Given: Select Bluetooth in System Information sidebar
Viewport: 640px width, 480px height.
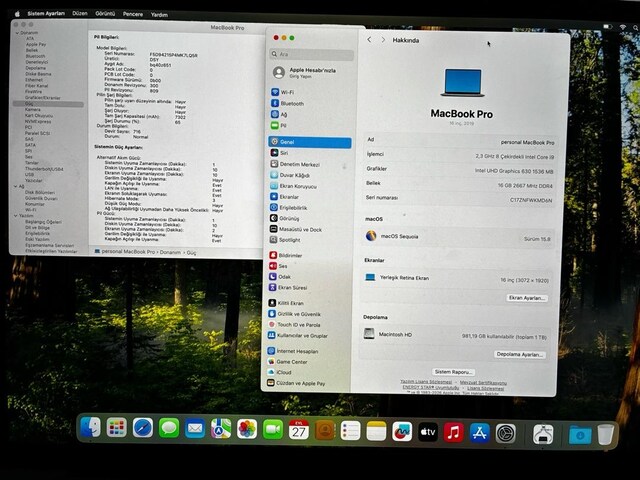Looking at the screenshot, I should pos(36,56).
